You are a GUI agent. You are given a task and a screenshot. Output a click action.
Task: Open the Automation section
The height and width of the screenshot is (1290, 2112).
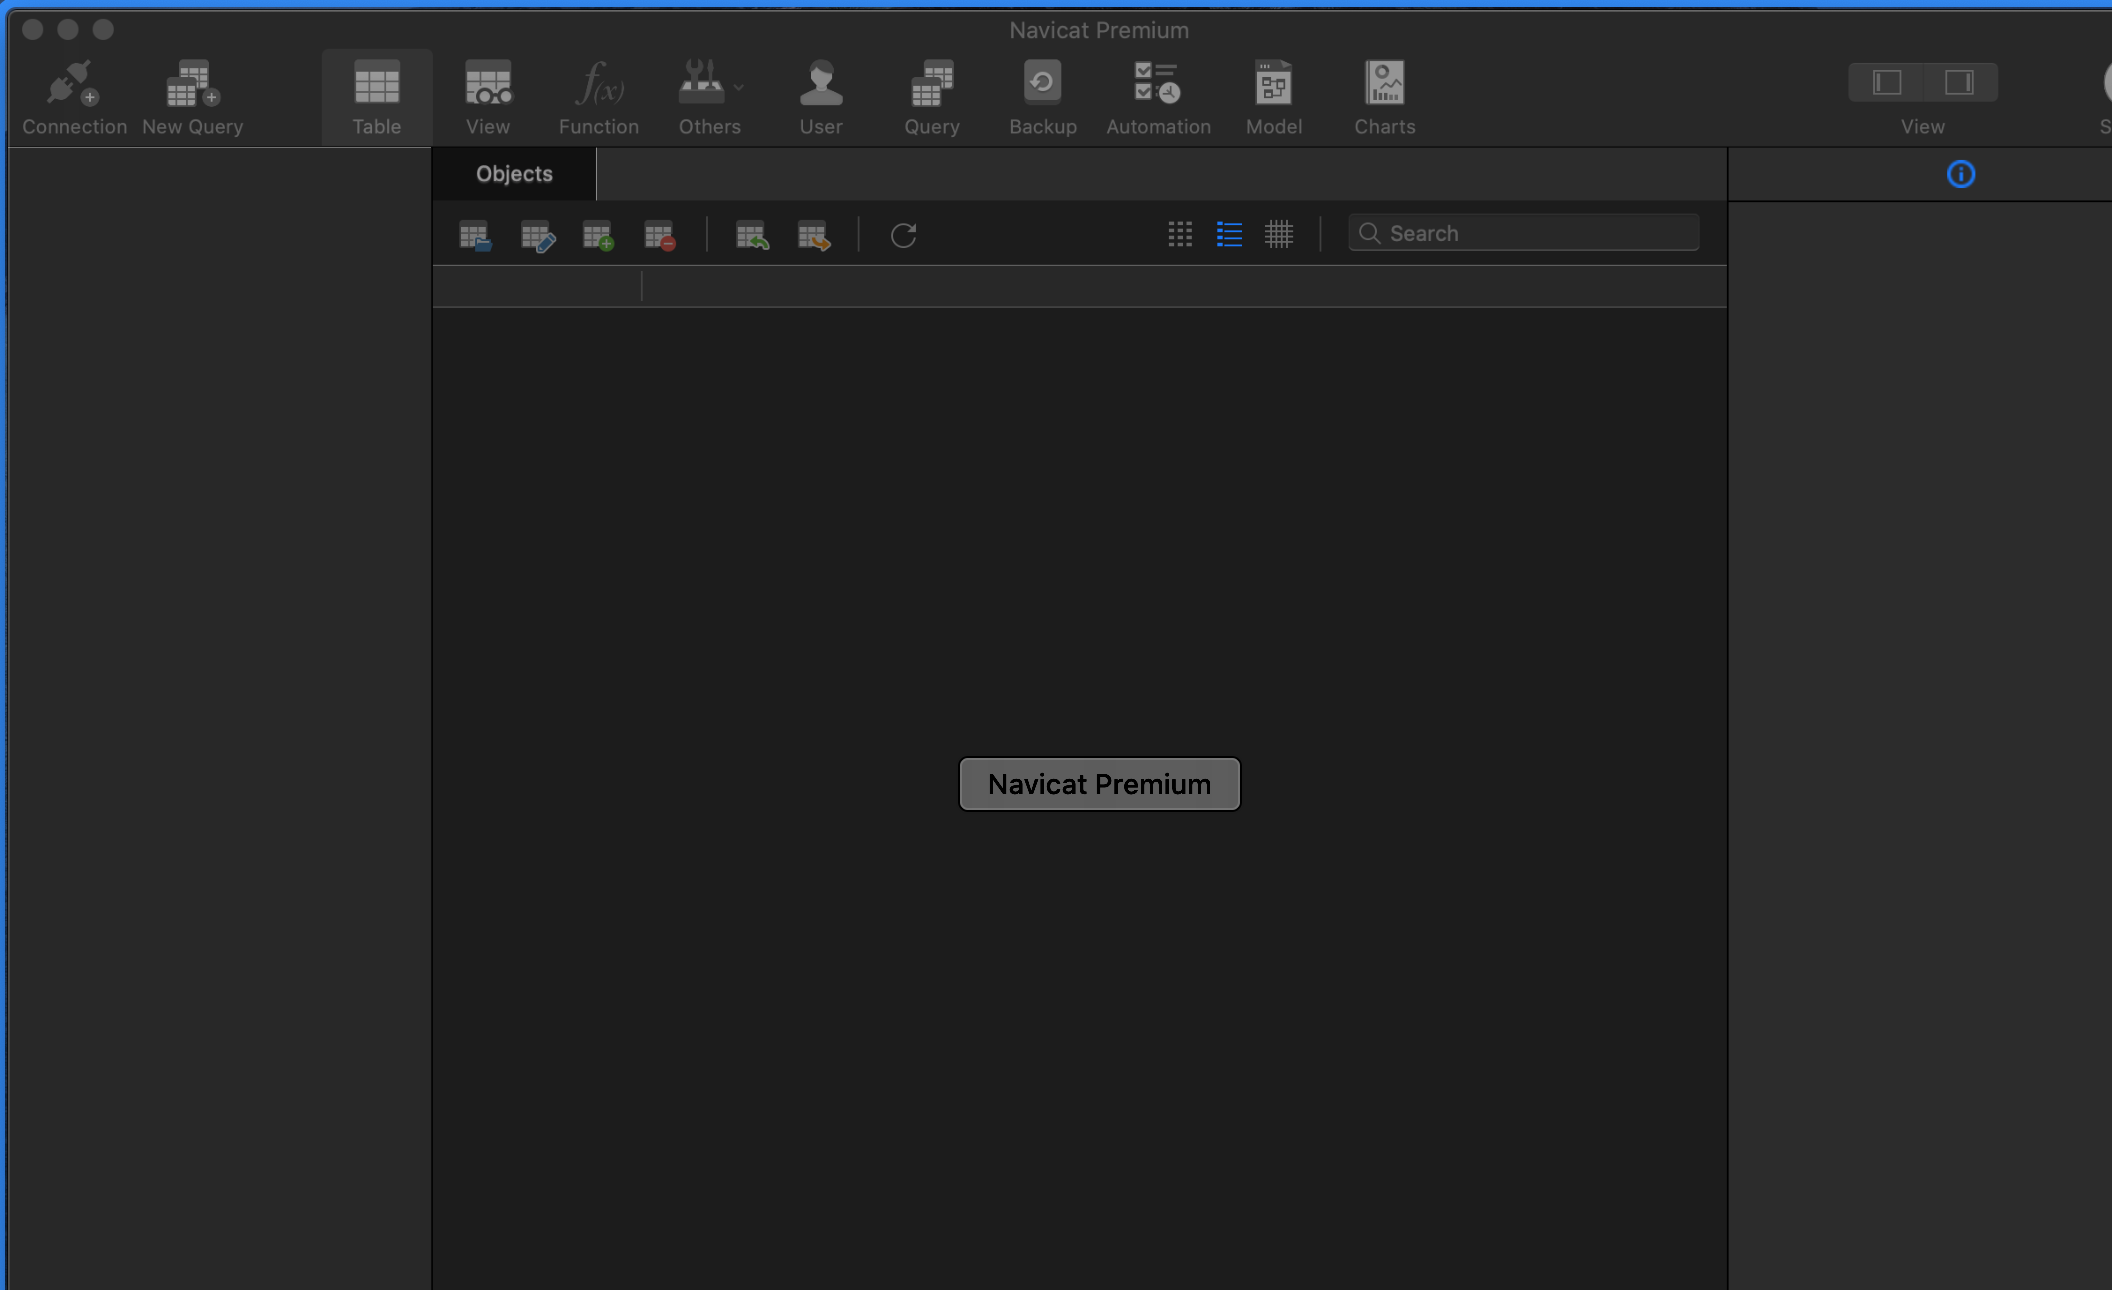pos(1158,97)
